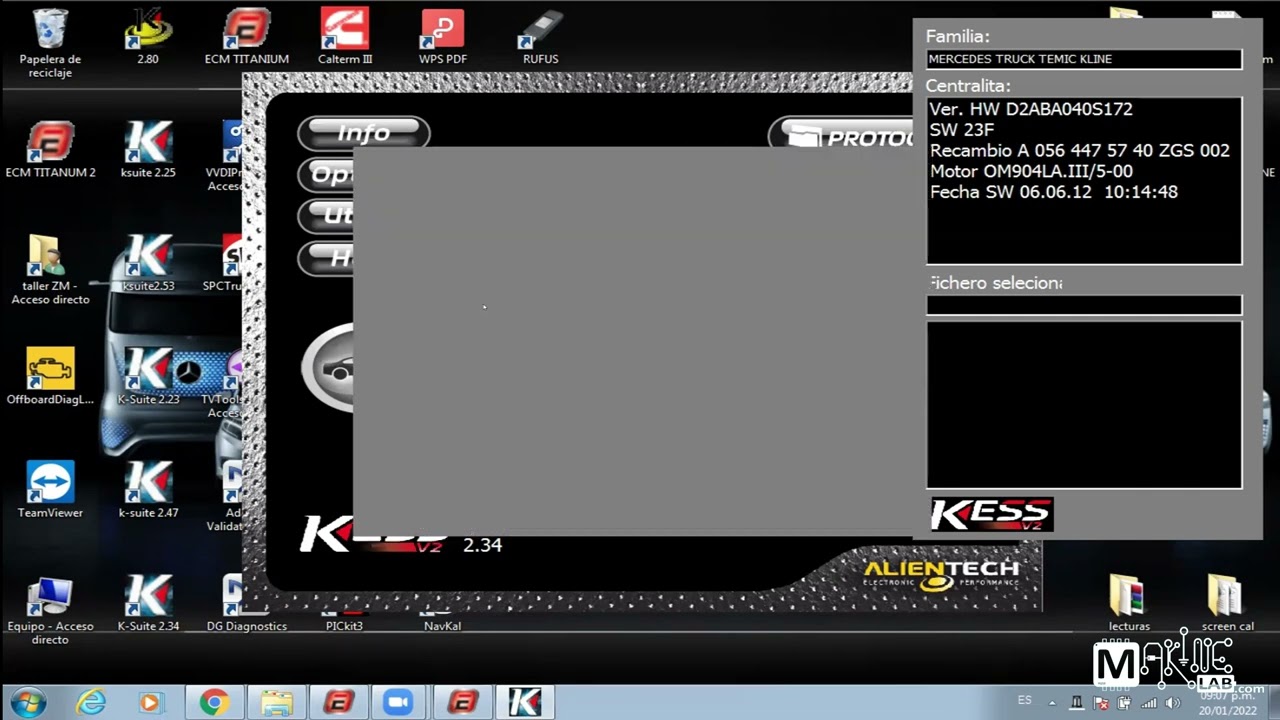
Task: Open Google Chrome from the taskbar
Action: pyautogui.click(x=213, y=702)
